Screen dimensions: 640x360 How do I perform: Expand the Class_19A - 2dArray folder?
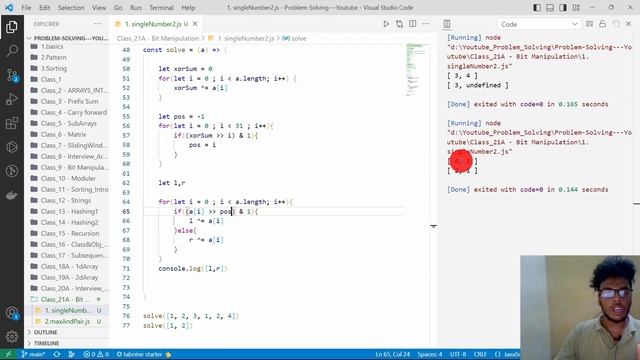click(x=67, y=277)
